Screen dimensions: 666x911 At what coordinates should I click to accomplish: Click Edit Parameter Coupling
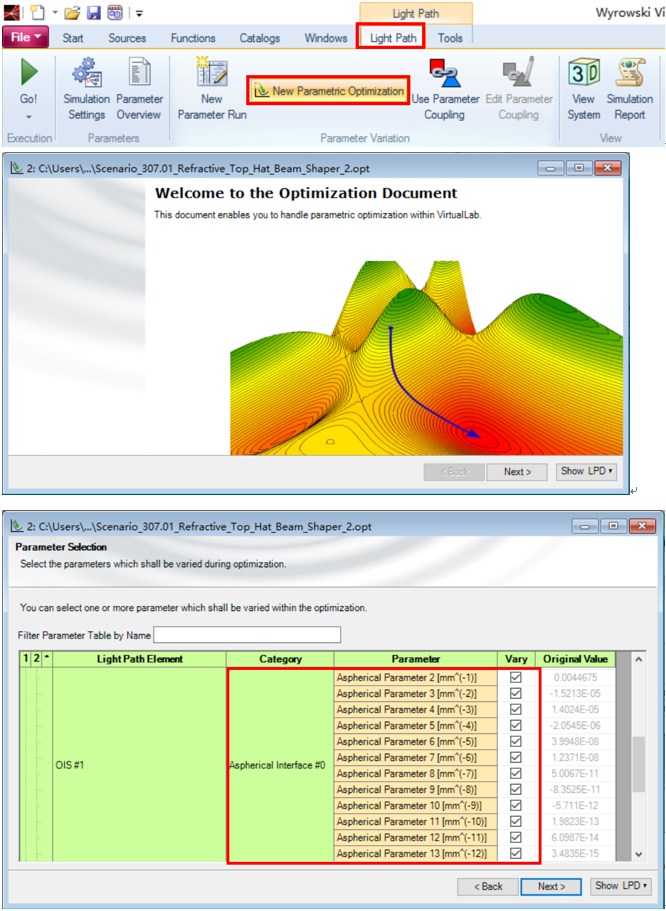pos(518,89)
